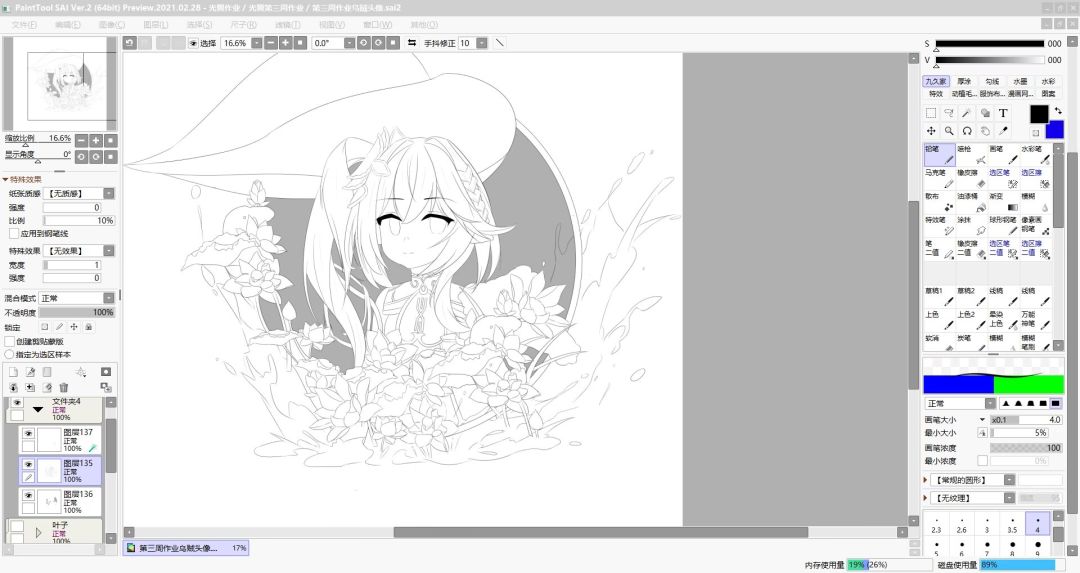
Task: Select the 橡皮擦 eraser tool
Action: pyautogui.click(x=971, y=178)
